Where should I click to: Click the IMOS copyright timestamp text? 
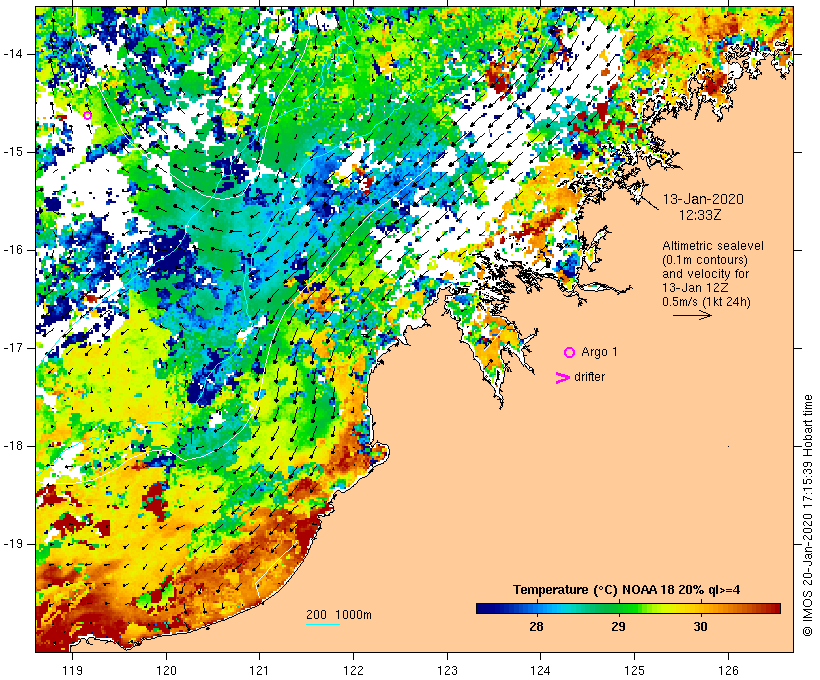[808, 515]
